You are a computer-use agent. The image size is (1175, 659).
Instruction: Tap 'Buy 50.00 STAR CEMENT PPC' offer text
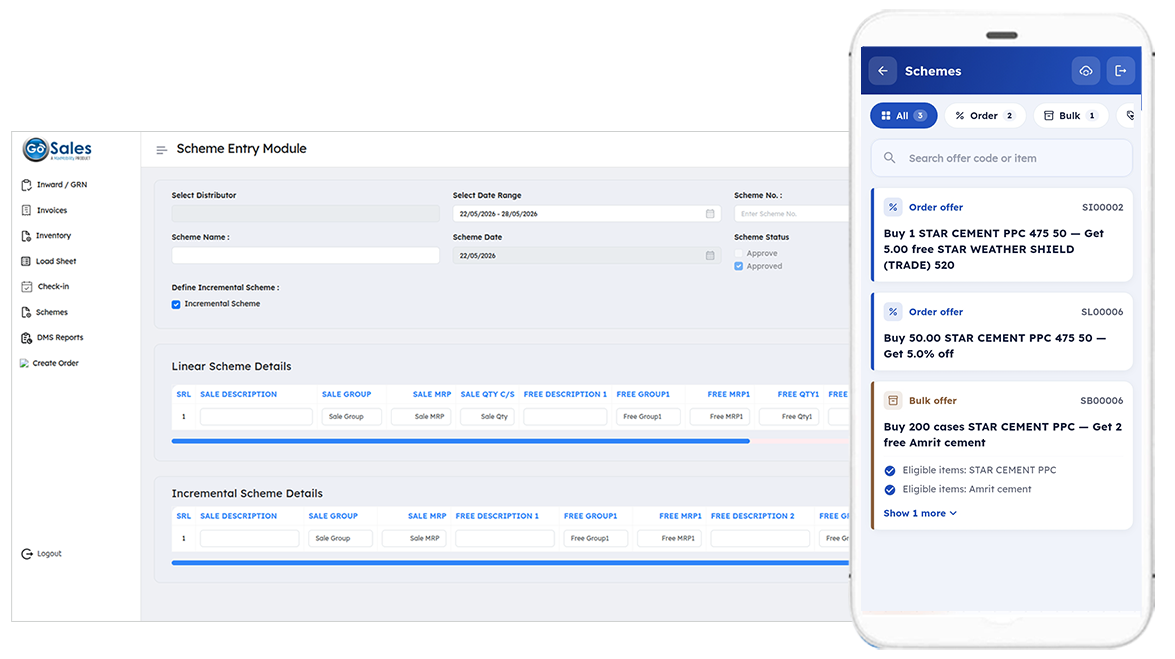pyautogui.click(x=994, y=346)
